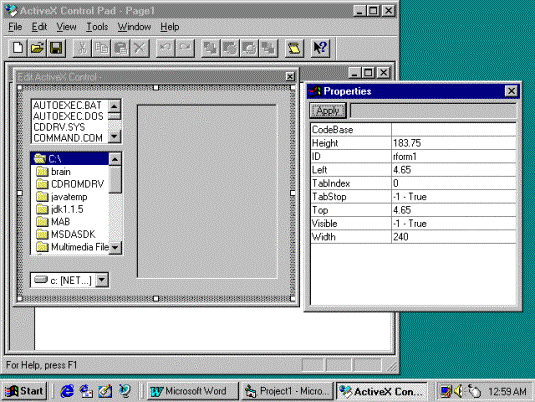
Task: Open the File menu
Action: [15, 27]
